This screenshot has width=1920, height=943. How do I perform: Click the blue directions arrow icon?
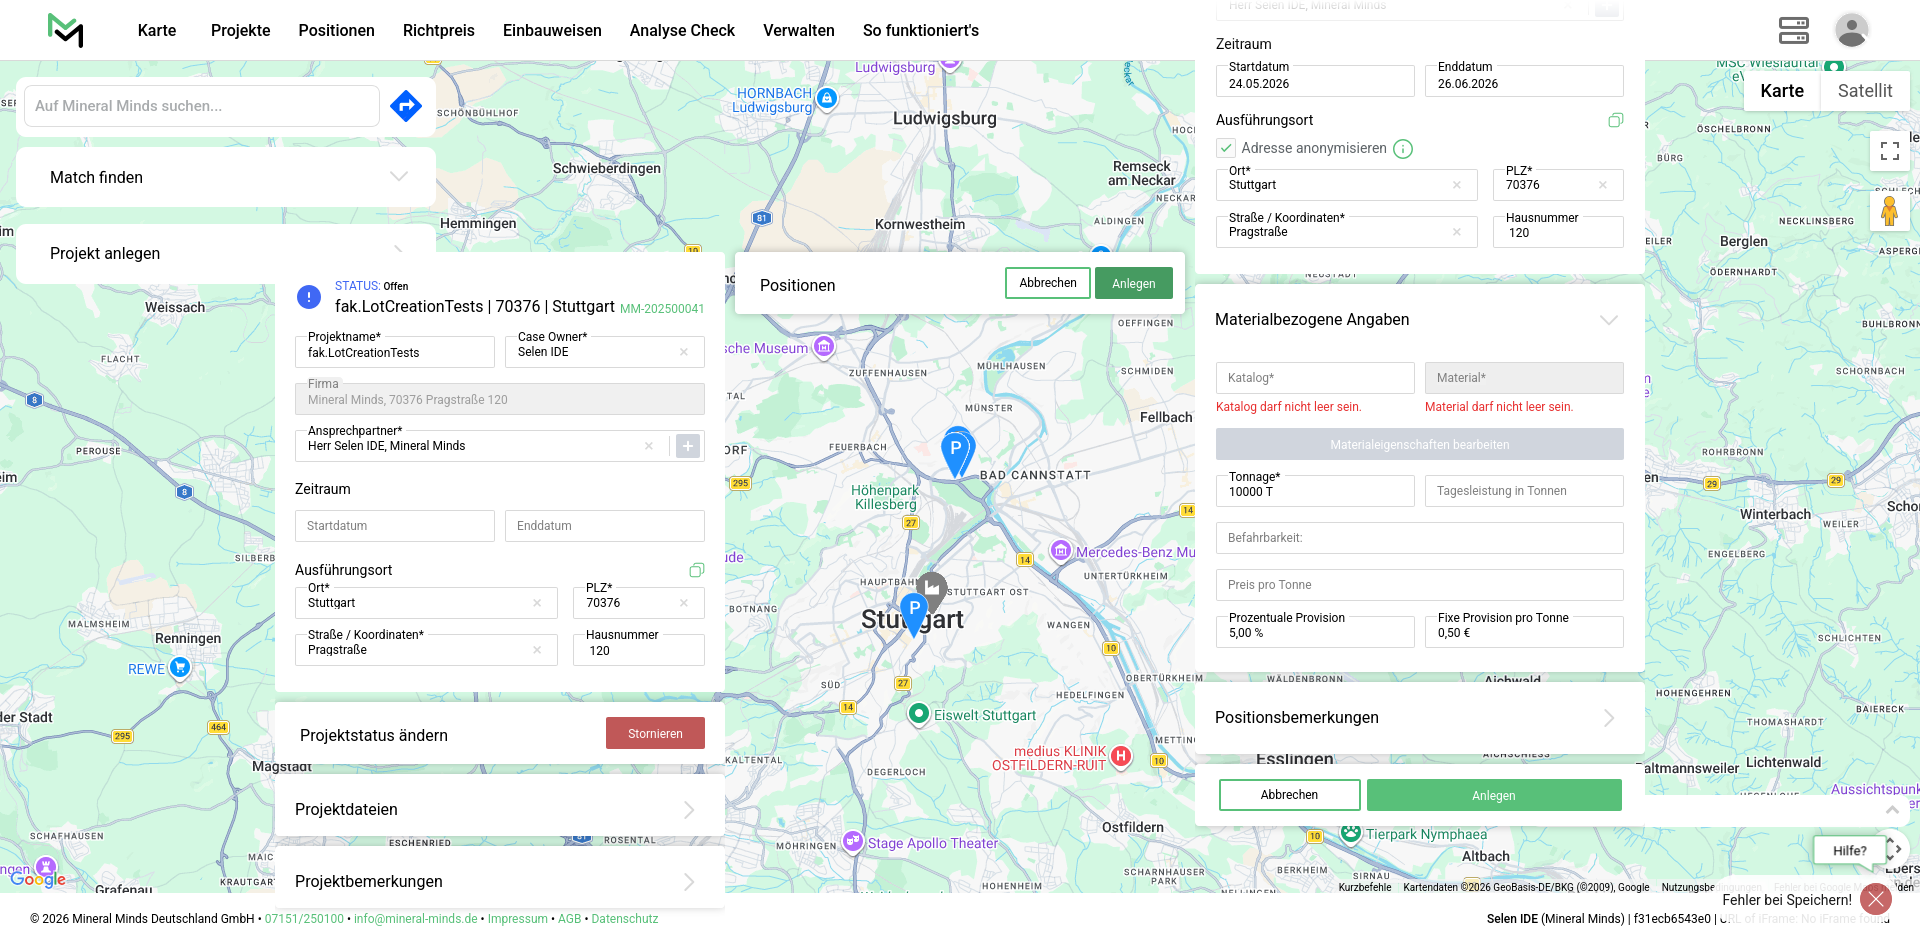tap(405, 106)
